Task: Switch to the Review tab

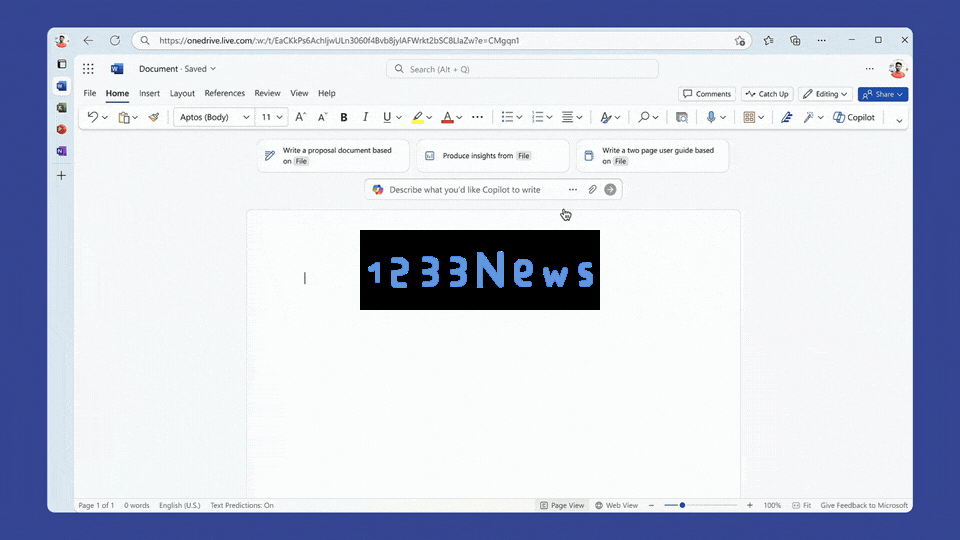Action: pyautogui.click(x=267, y=93)
